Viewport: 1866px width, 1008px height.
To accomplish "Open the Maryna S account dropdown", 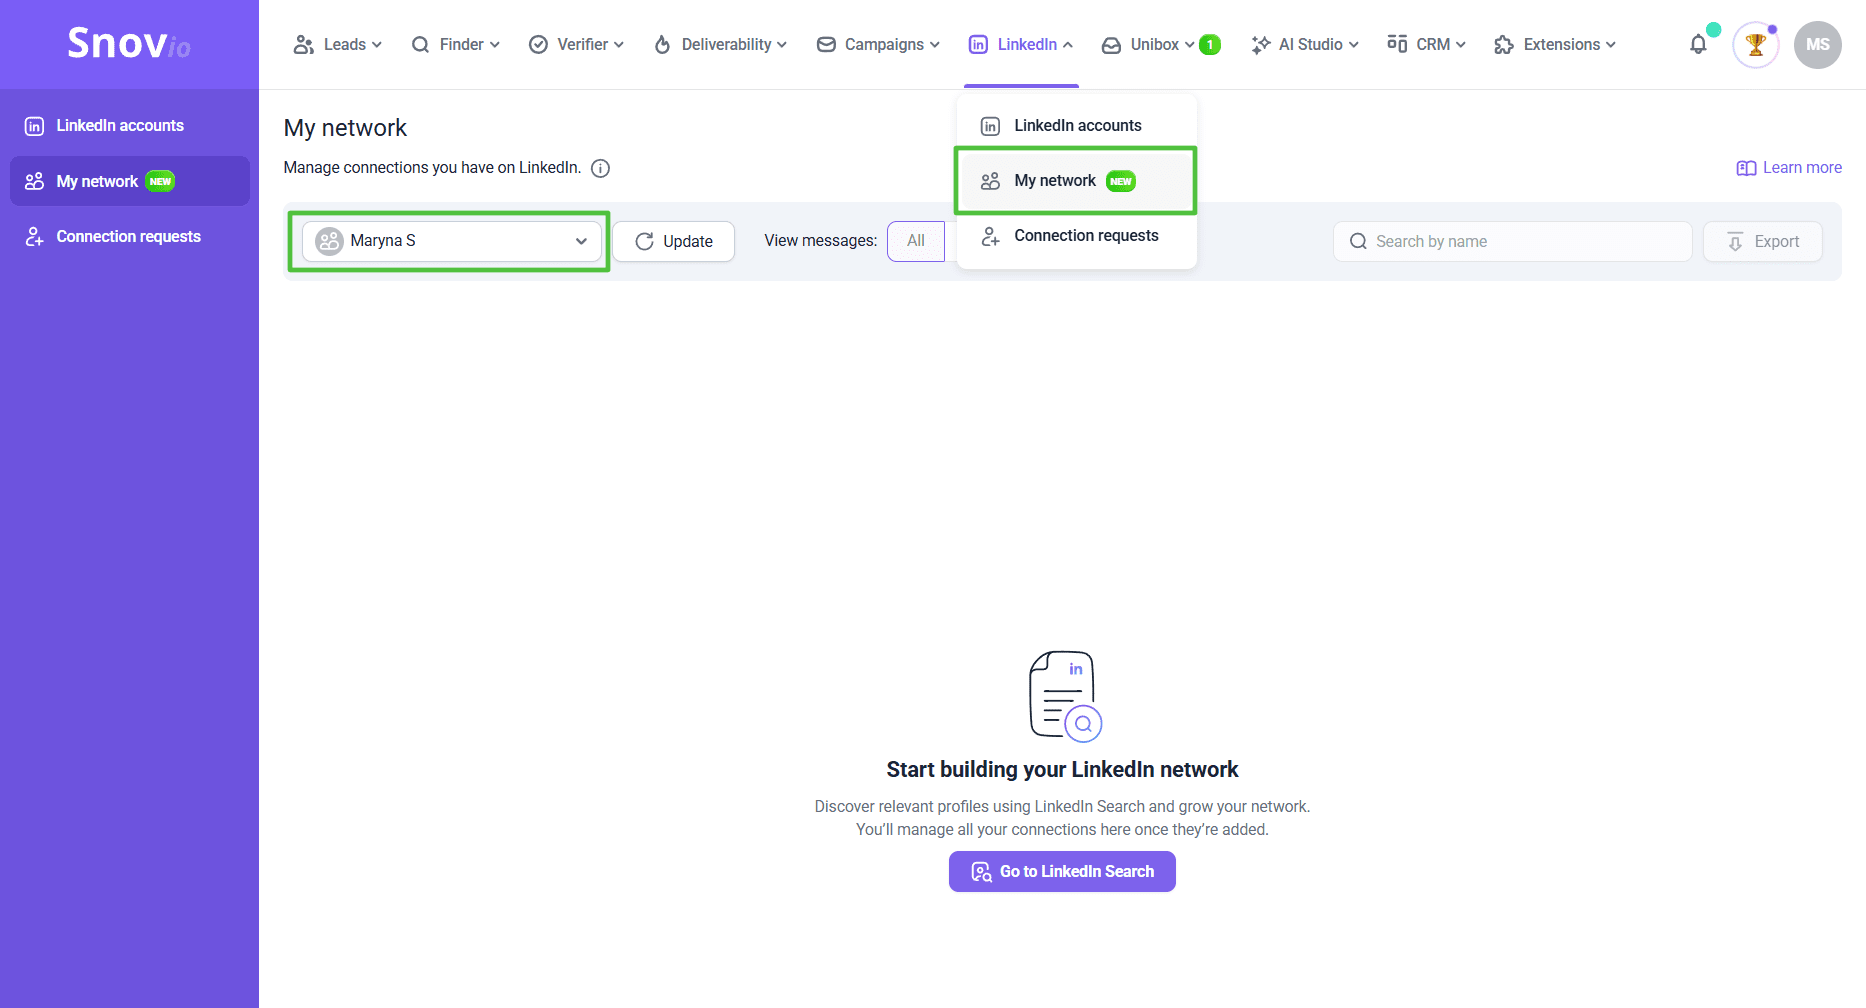I will pos(452,241).
